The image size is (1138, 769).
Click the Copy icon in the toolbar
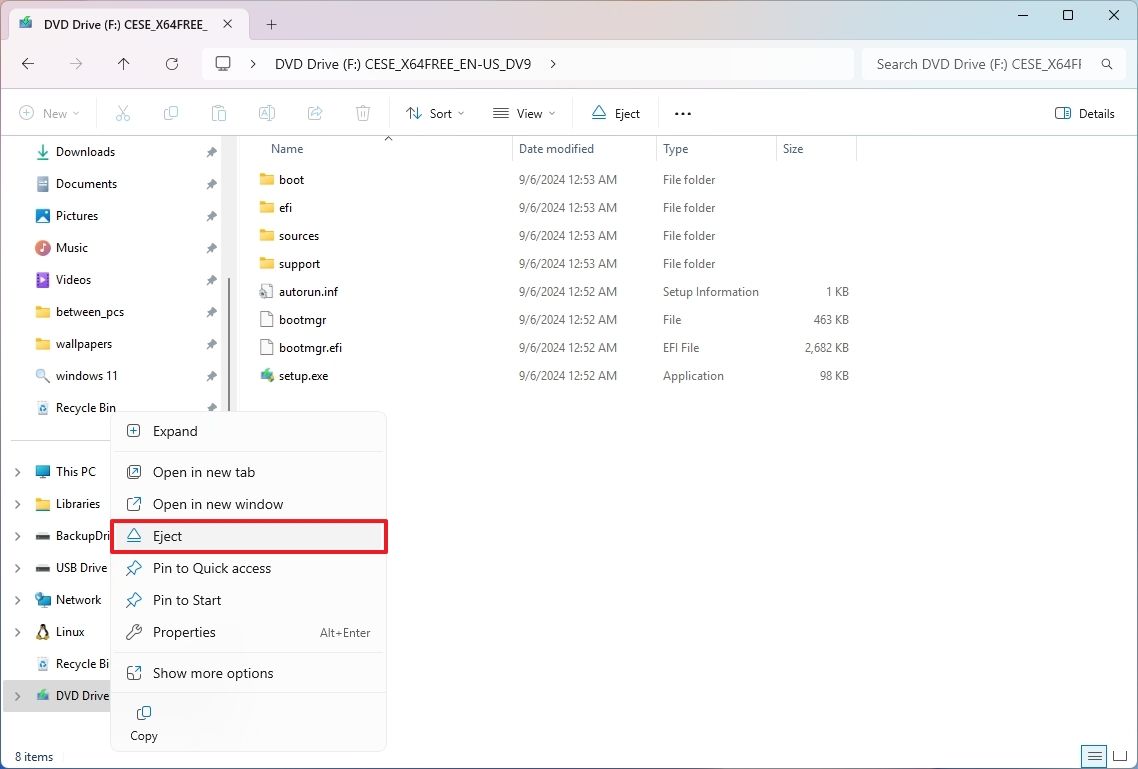[171, 113]
